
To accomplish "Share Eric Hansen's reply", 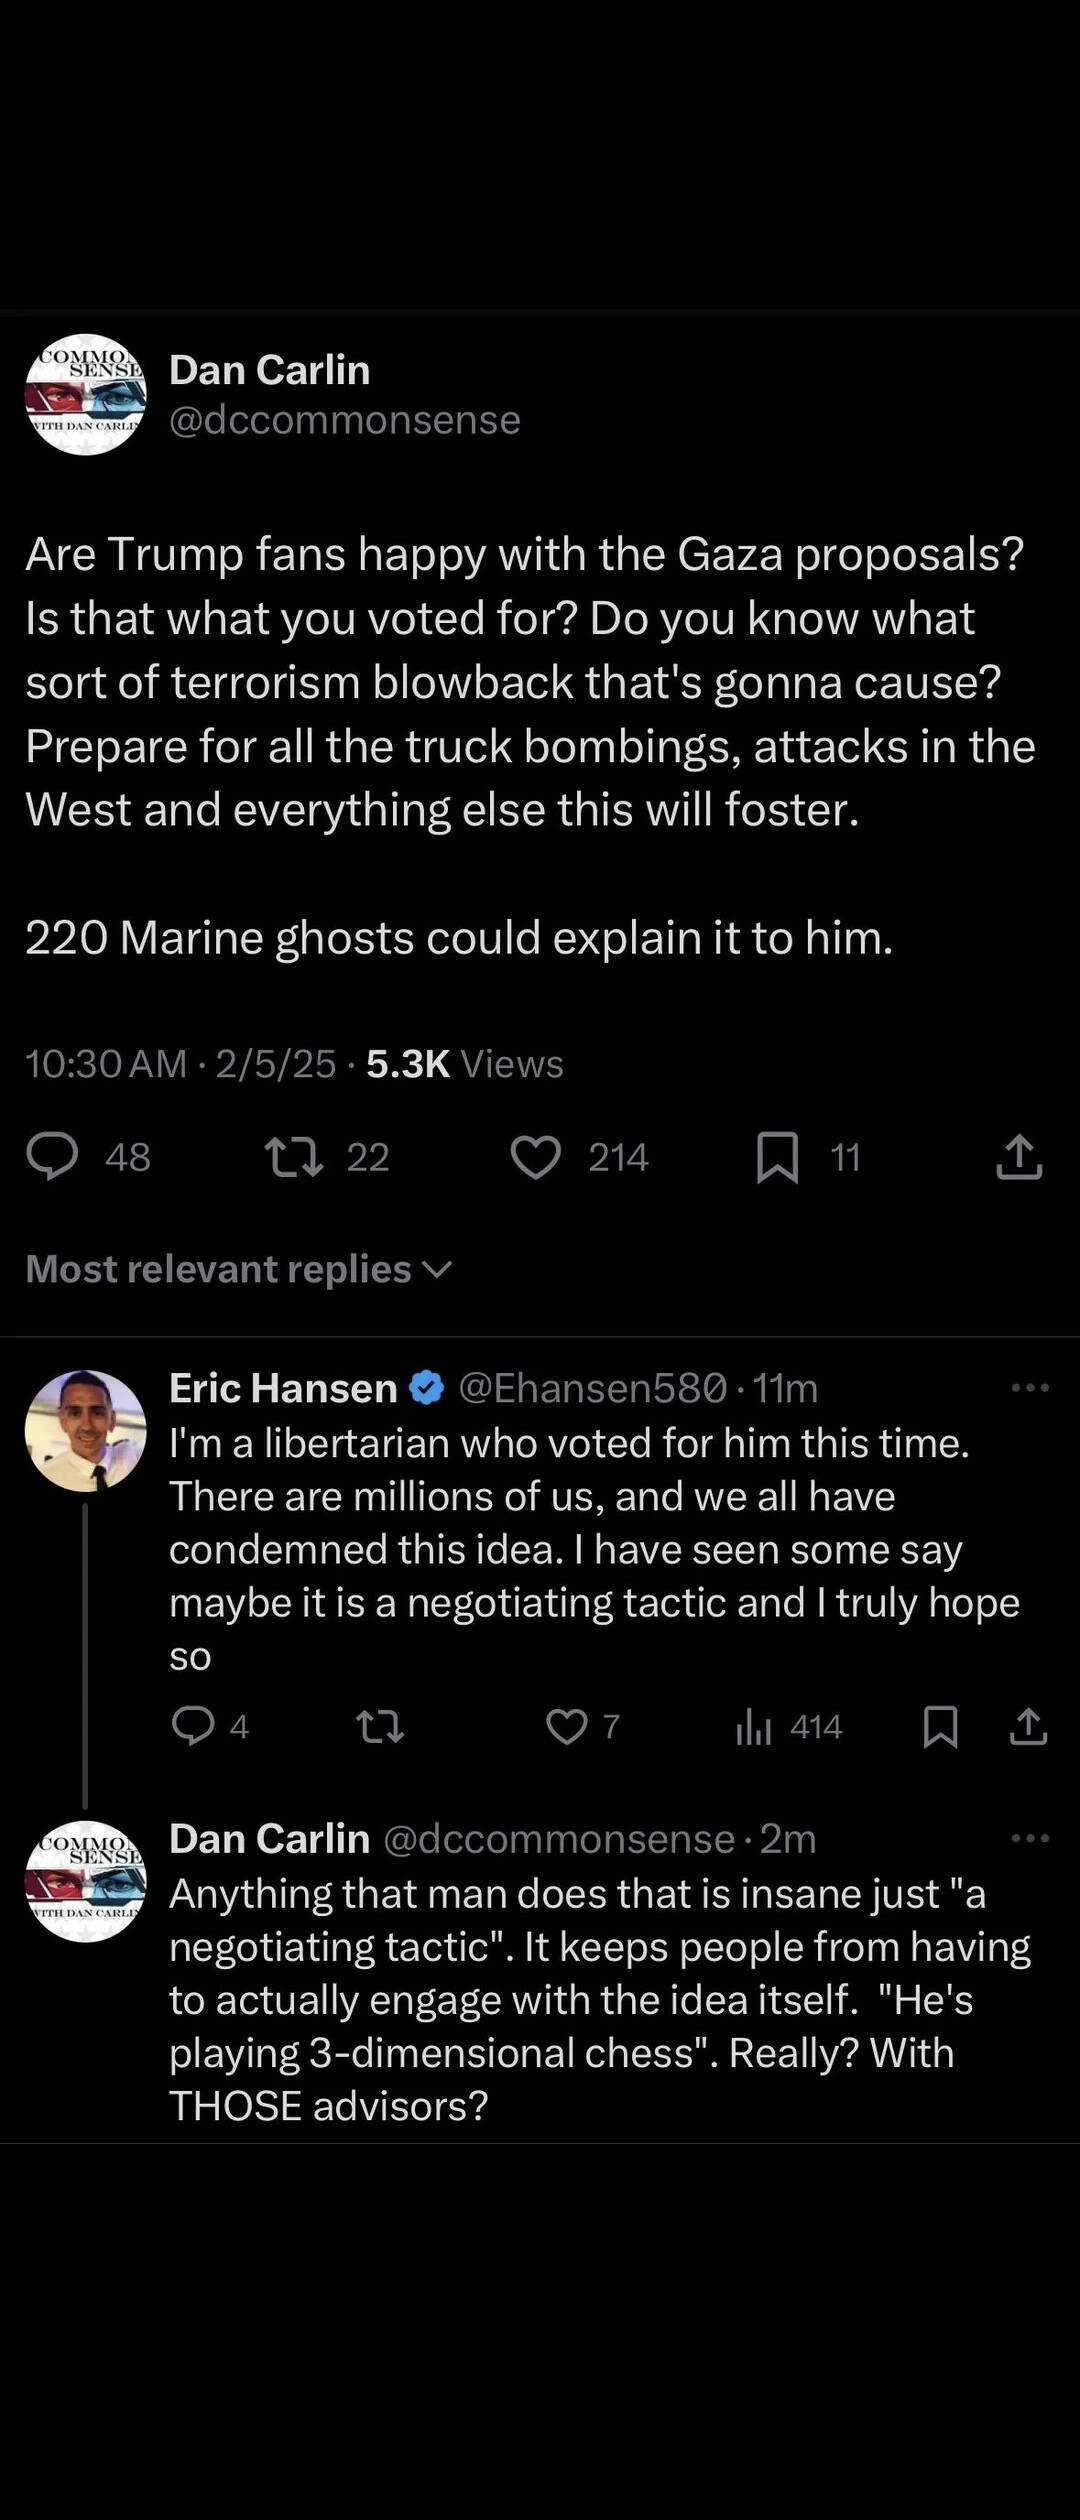I will point(1028,1726).
